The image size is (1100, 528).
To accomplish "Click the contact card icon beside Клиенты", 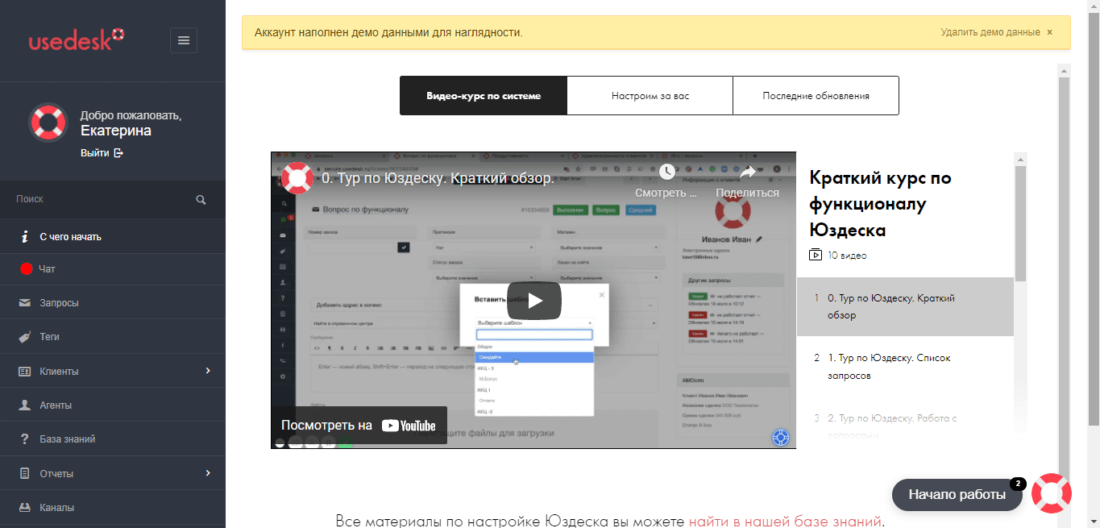I will tap(25, 371).
